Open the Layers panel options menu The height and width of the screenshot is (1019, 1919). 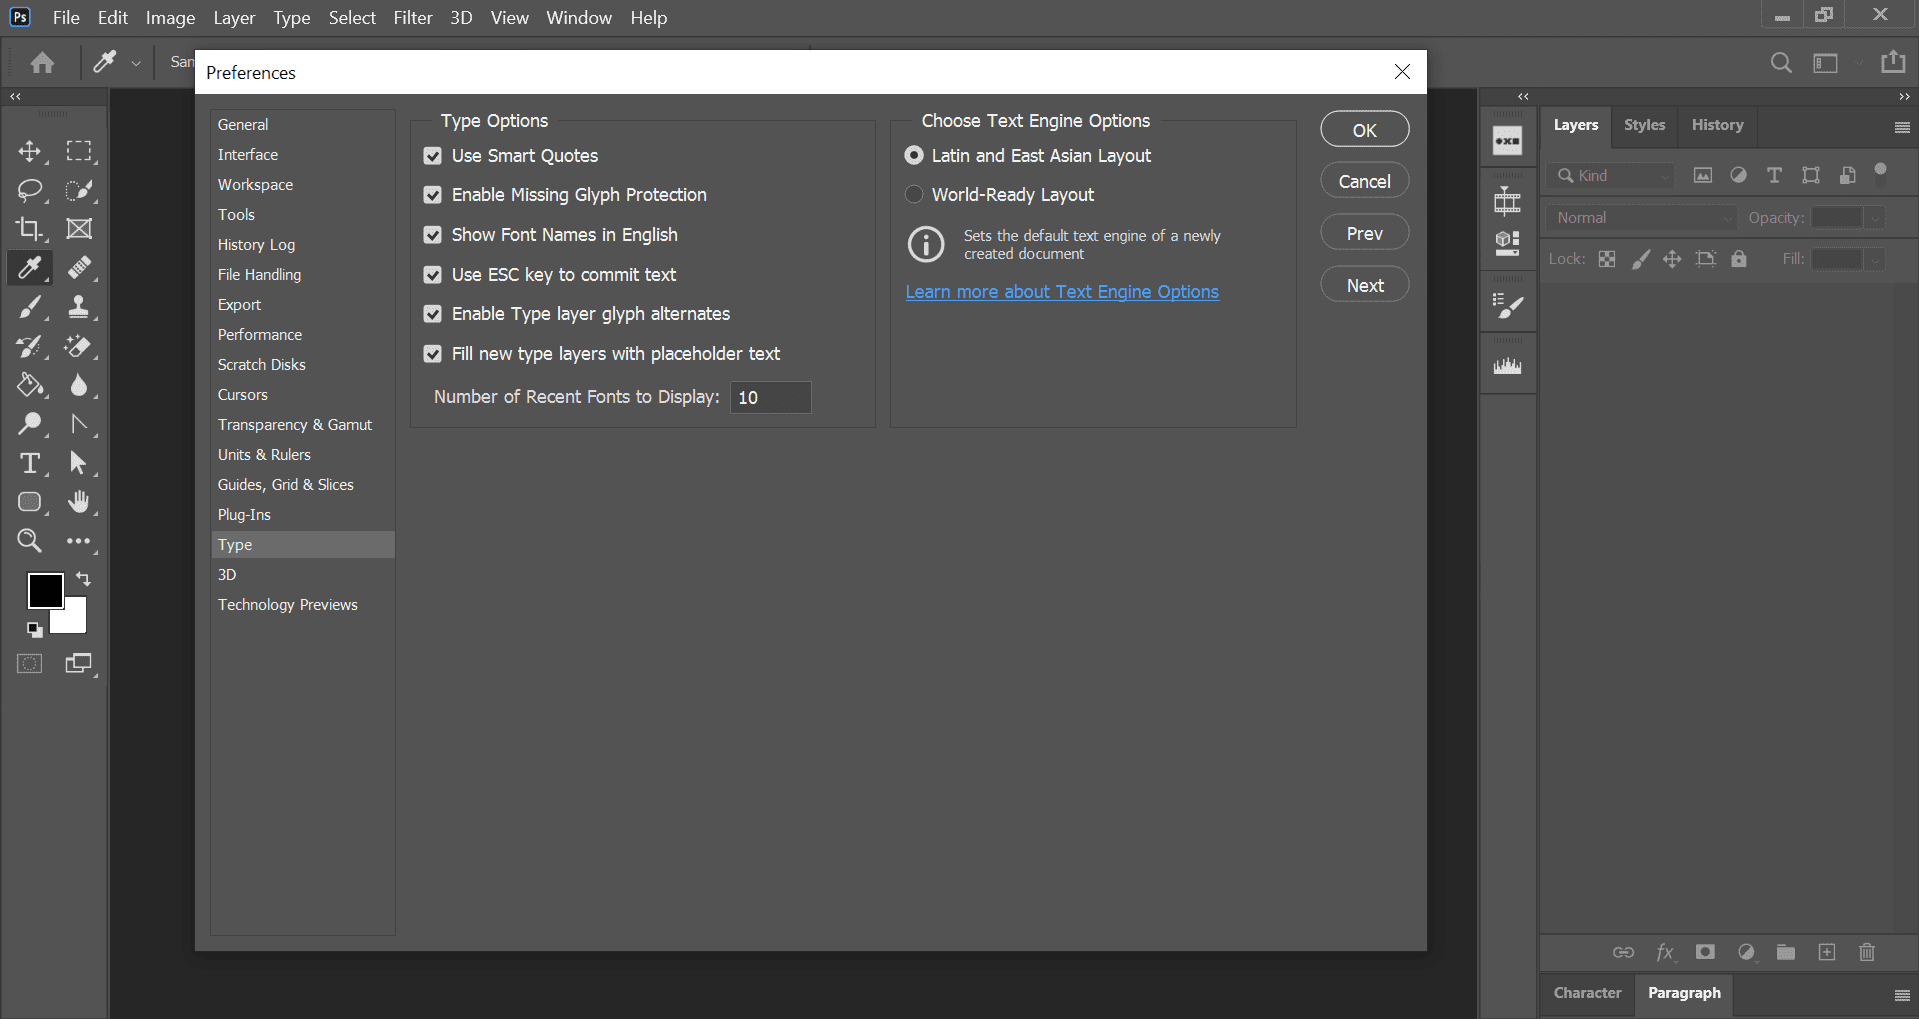pyautogui.click(x=1901, y=127)
